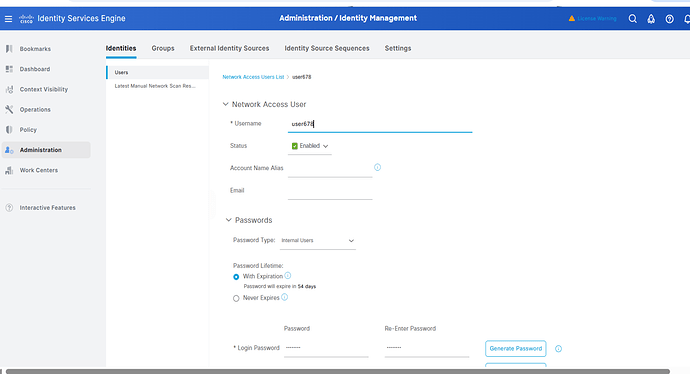Open the Identity Source Sequences tab
This screenshot has width=690, height=374.
coord(327,48)
